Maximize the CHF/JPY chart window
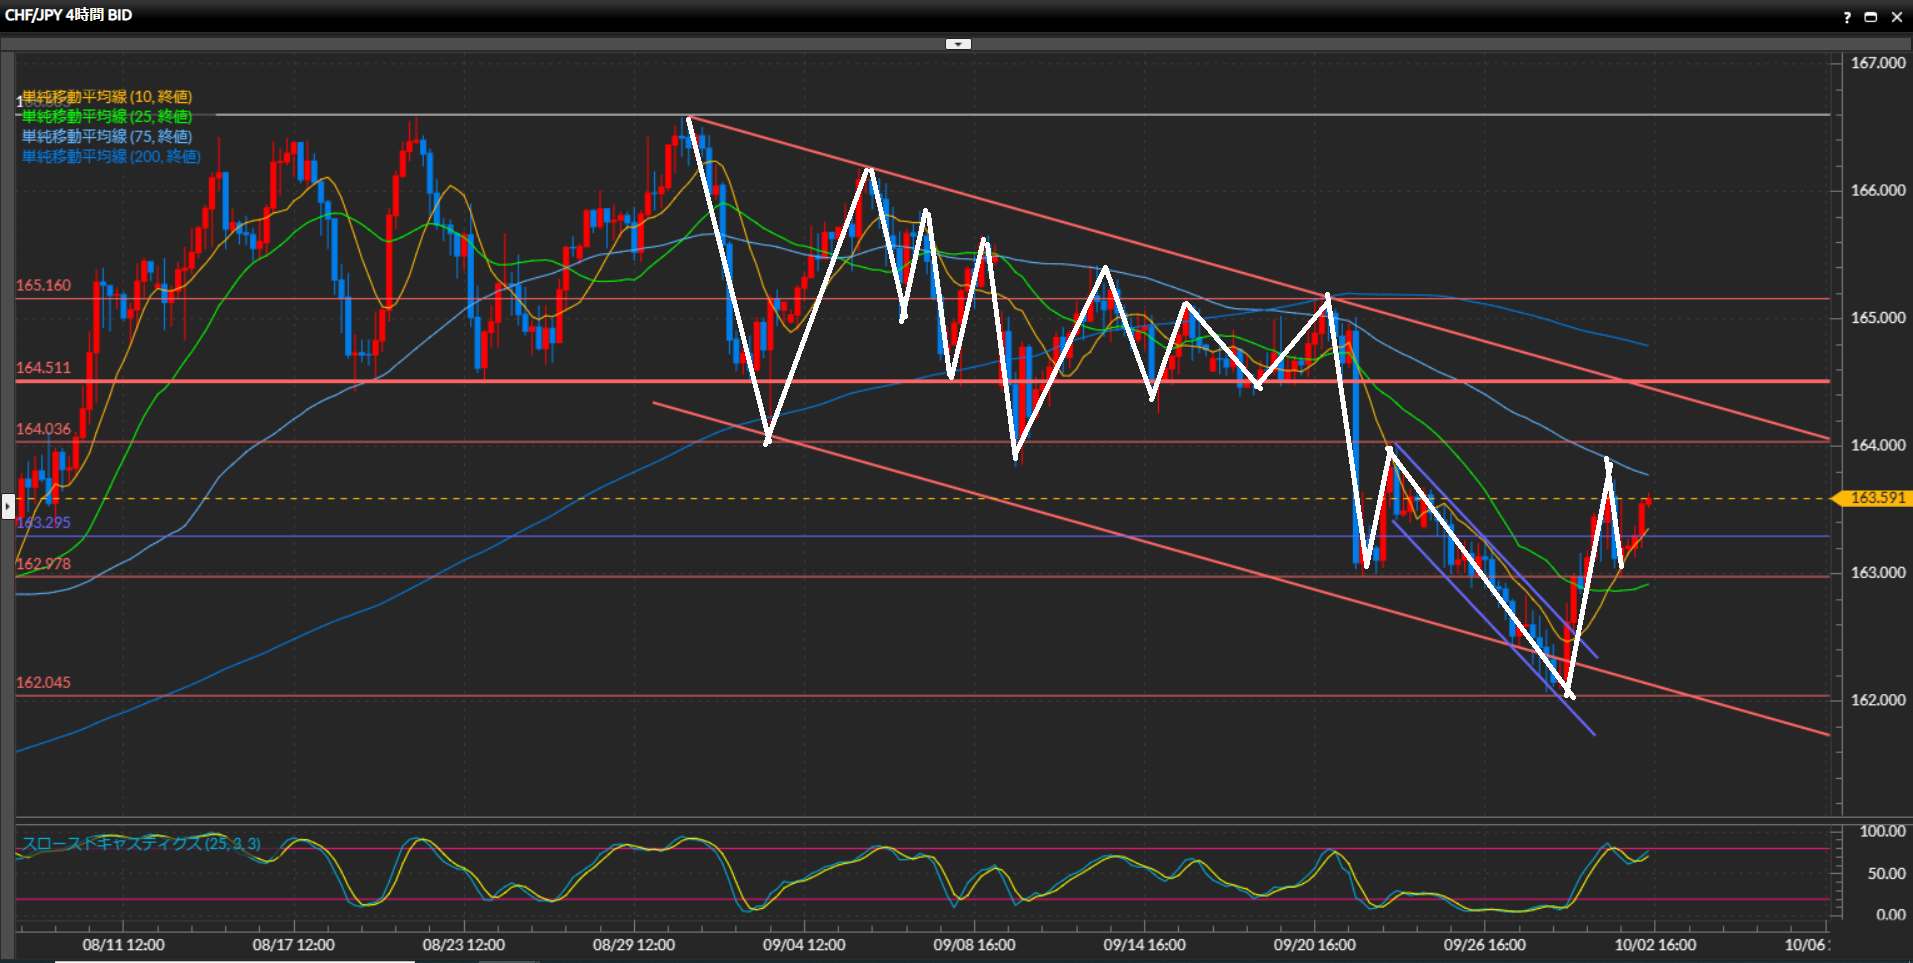1913x963 pixels. click(x=1870, y=17)
